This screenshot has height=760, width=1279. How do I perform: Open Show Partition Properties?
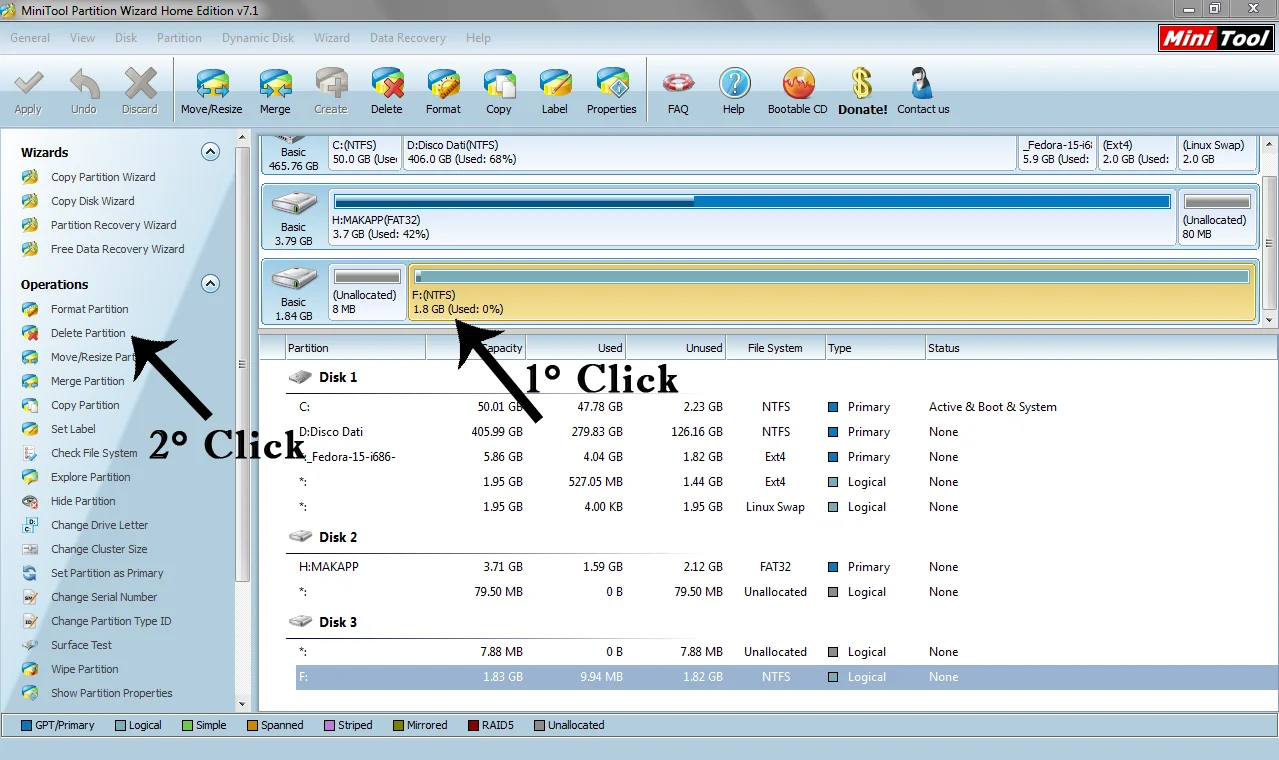pos(111,693)
